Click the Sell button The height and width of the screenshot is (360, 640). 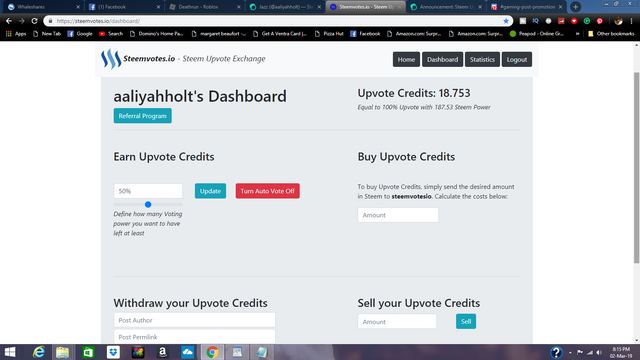(466, 322)
